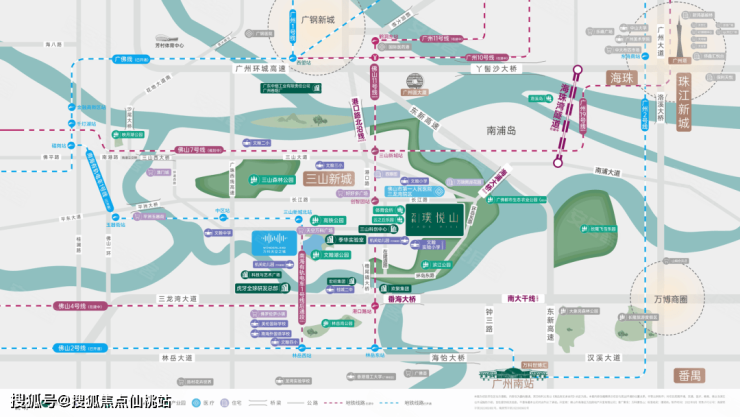
Task: Select the 芳村体育中心 stadium icon
Action: click(165, 38)
